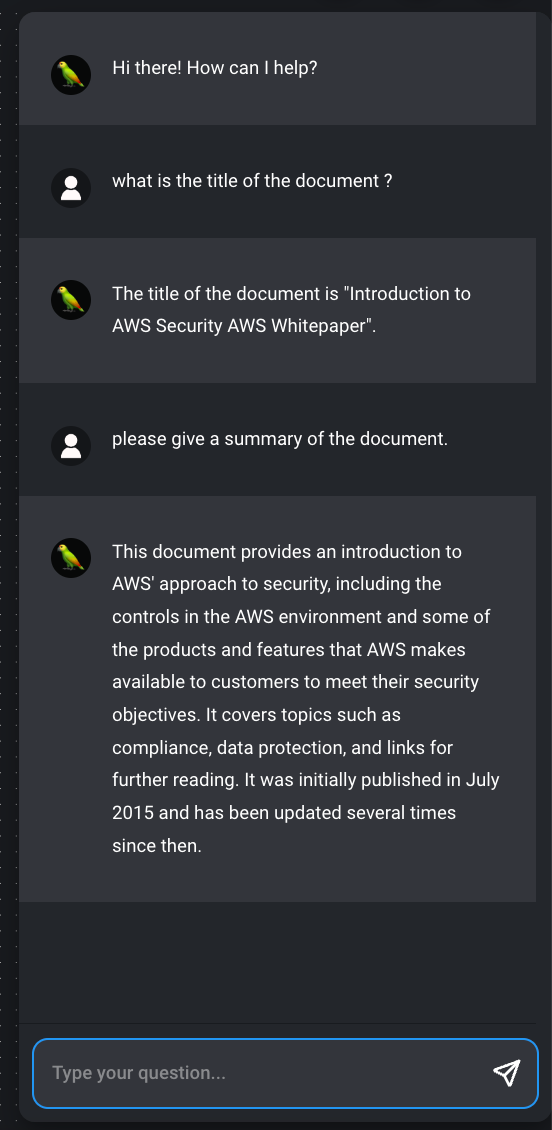Click the quoted title "Introduction to AWS Security" text
The height and width of the screenshot is (1130, 552).
coord(291,310)
